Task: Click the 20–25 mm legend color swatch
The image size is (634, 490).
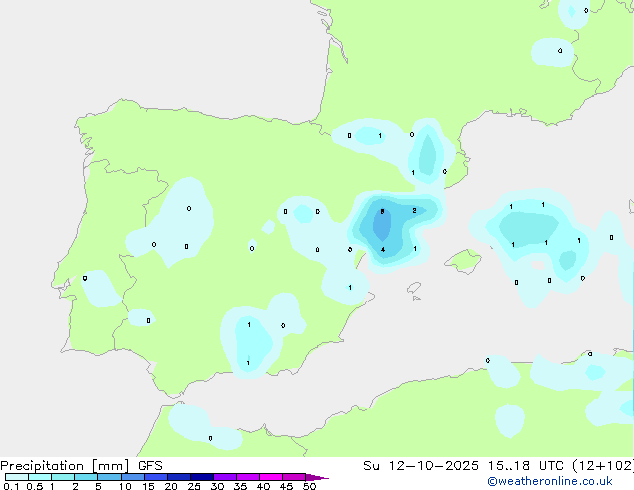Action: [179, 477]
